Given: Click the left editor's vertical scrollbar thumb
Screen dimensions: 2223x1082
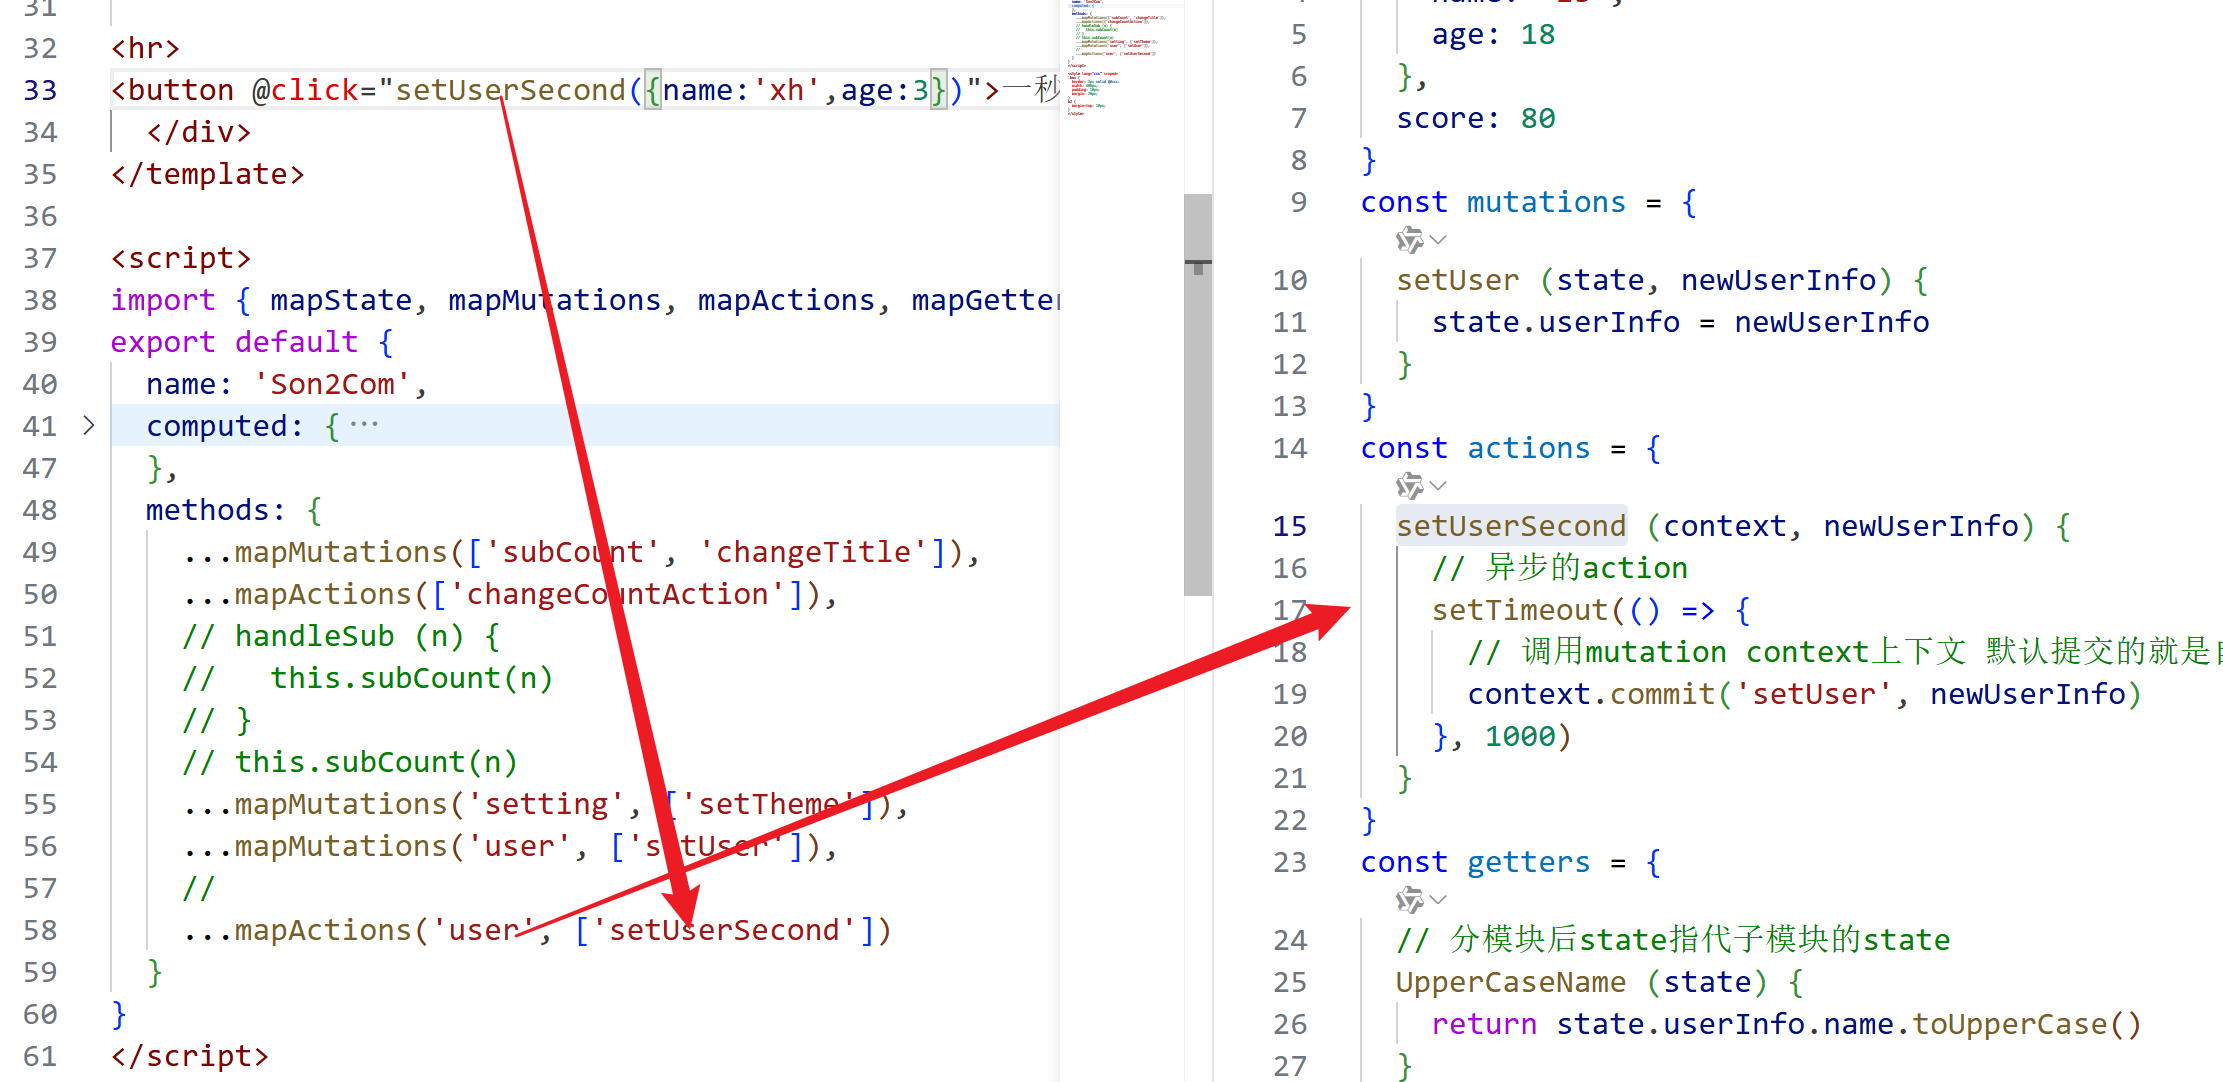Looking at the screenshot, I should (1197, 394).
